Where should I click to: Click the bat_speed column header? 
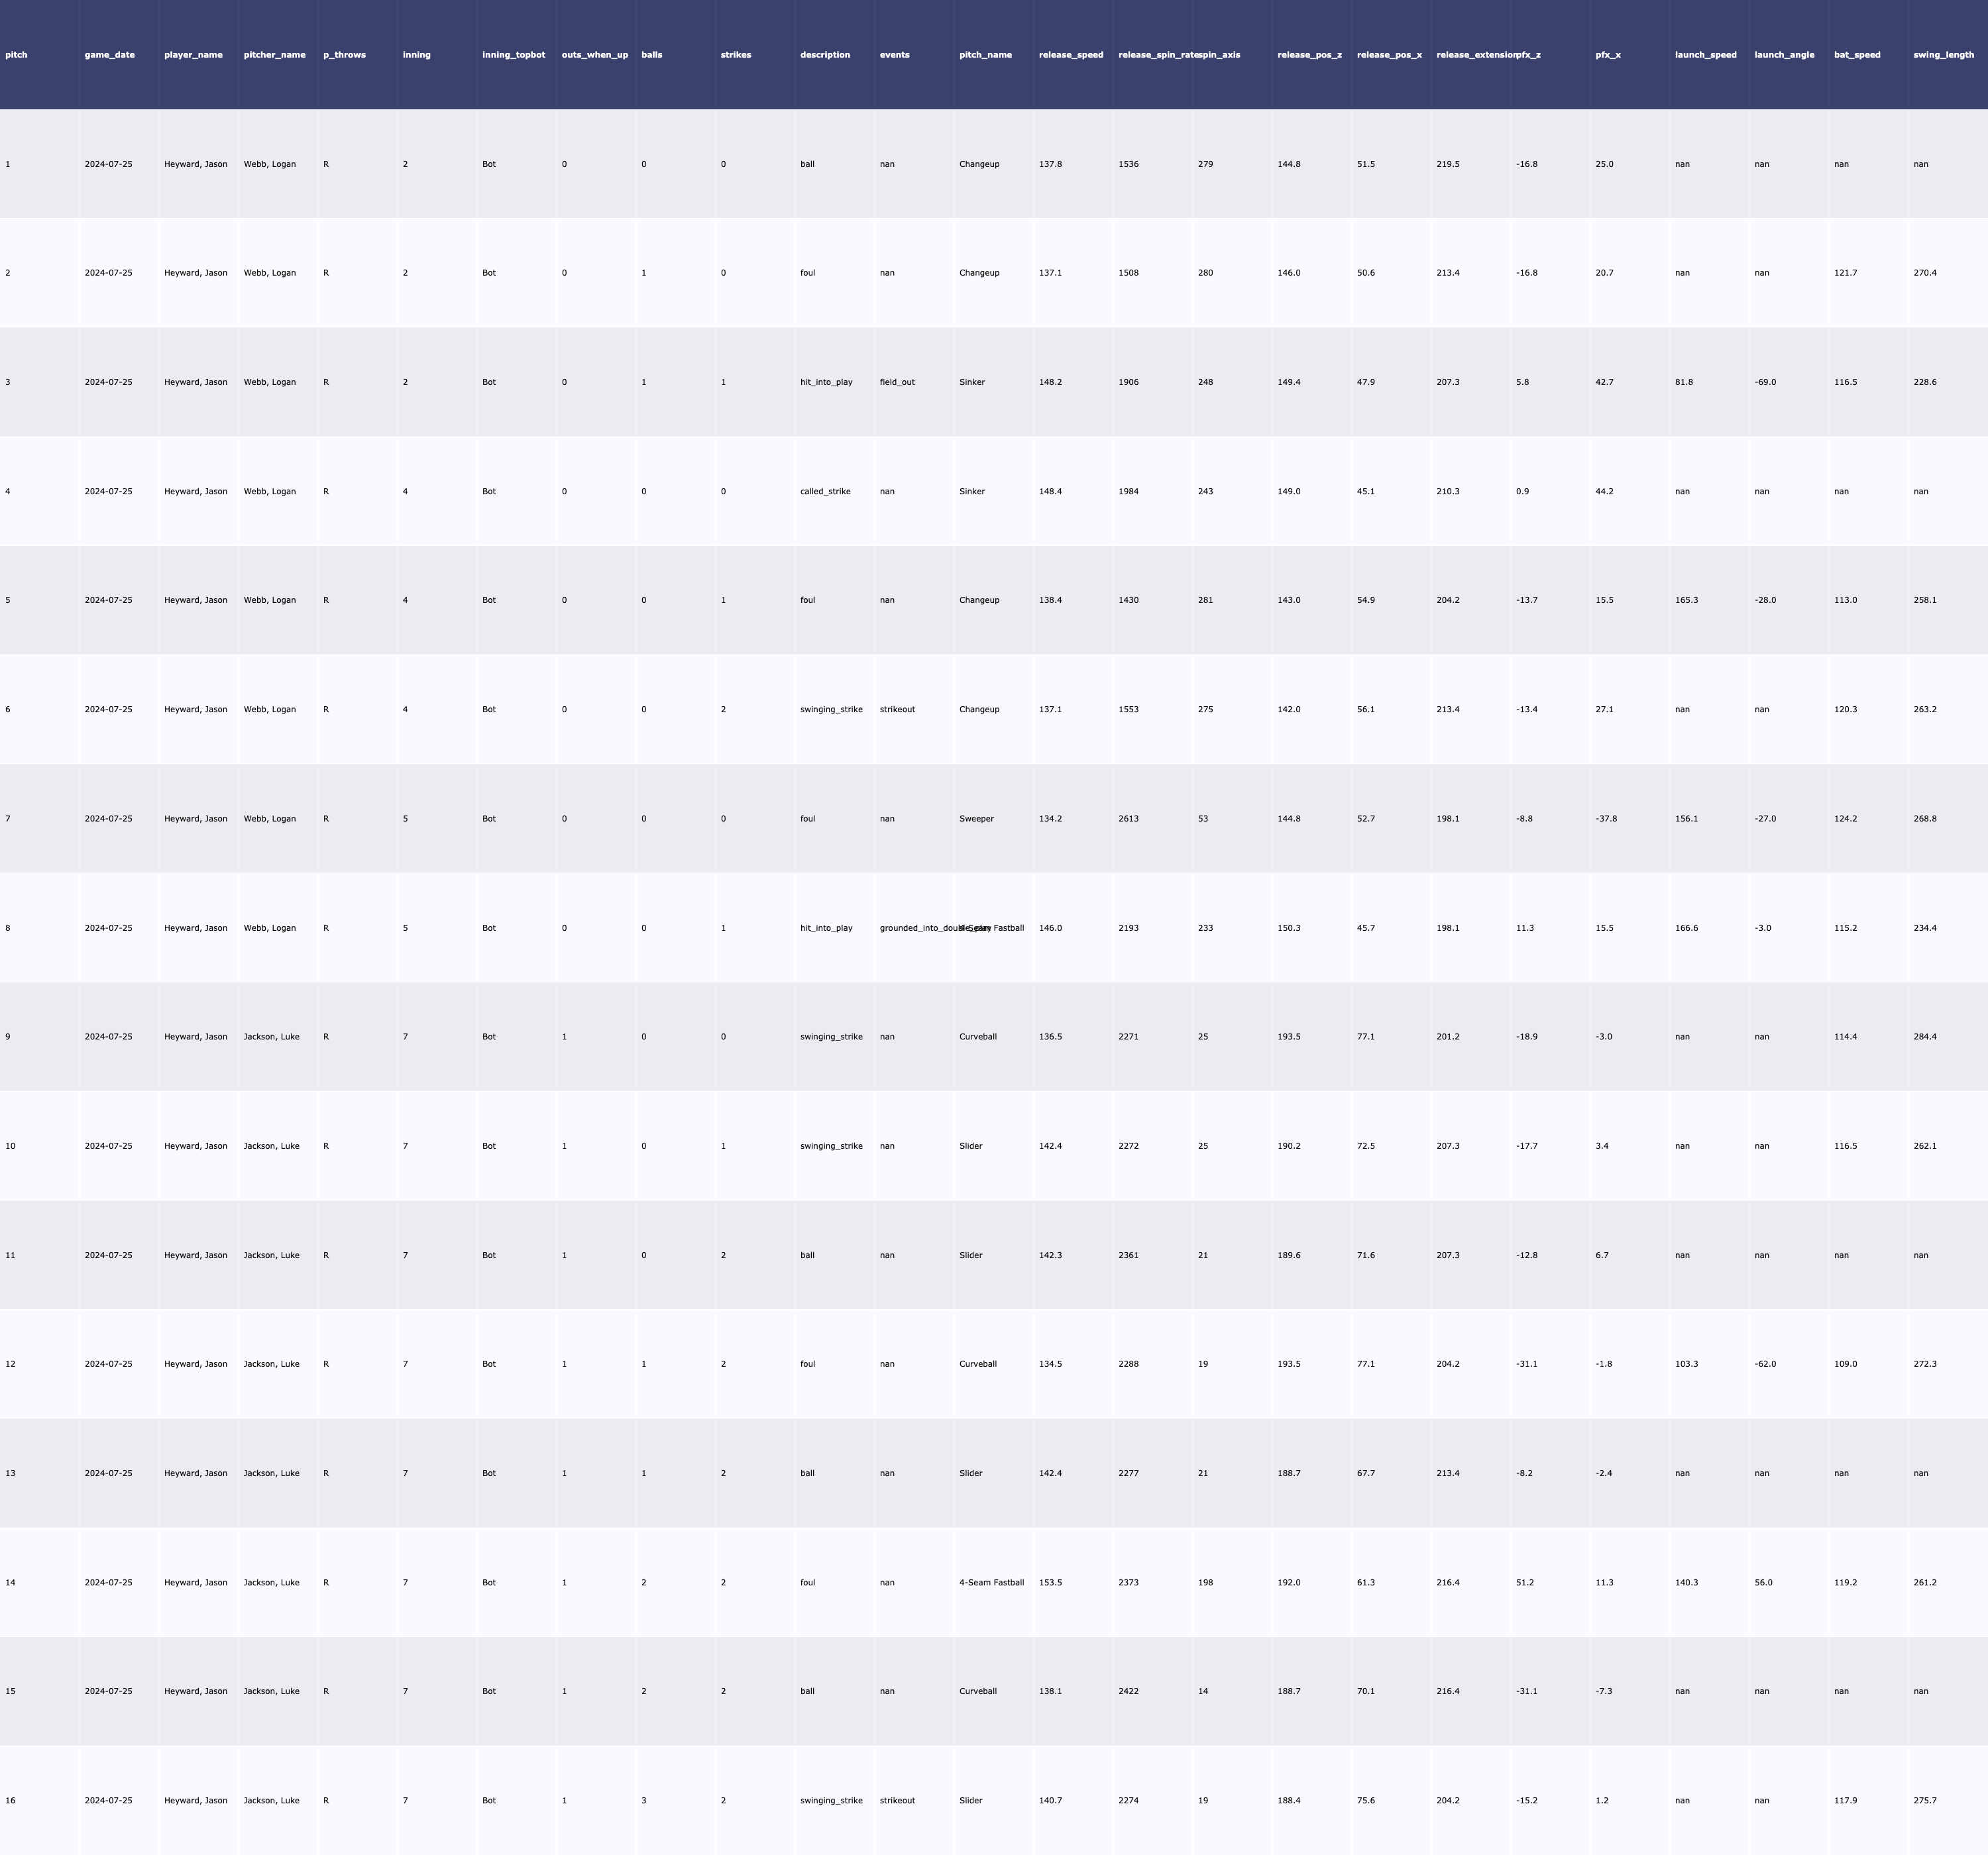point(1857,55)
